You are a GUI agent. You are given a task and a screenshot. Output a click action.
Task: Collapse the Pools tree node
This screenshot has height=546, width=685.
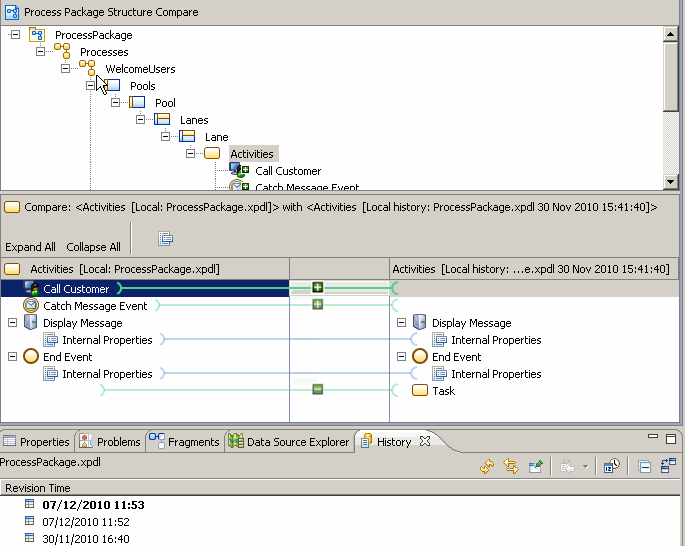click(90, 86)
